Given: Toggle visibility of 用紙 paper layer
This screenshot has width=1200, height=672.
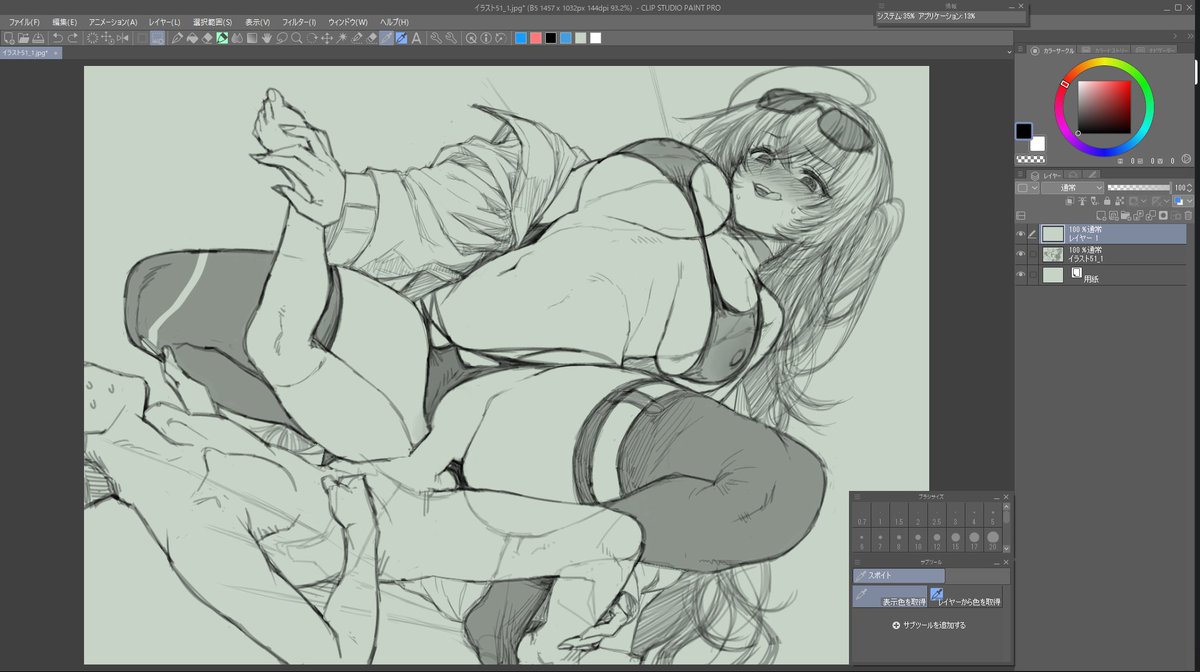Looking at the screenshot, I should pos(1020,274).
